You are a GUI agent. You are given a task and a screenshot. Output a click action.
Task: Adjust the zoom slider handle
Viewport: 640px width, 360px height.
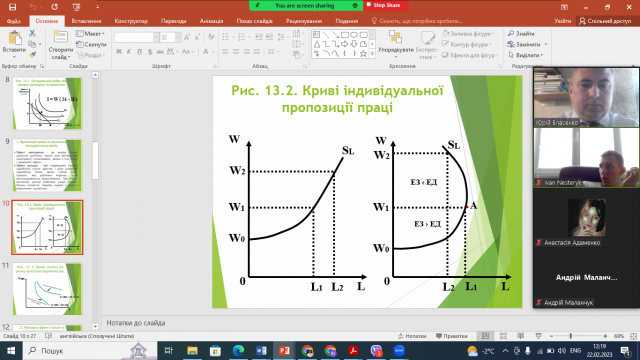tap(571, 336)
